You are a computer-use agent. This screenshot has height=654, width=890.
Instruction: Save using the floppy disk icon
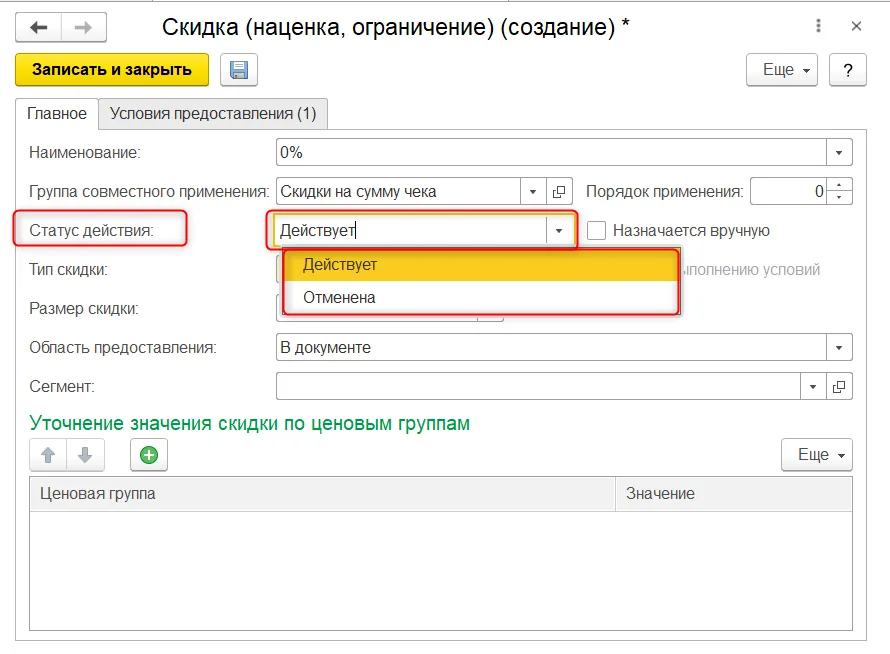[239, 70]
